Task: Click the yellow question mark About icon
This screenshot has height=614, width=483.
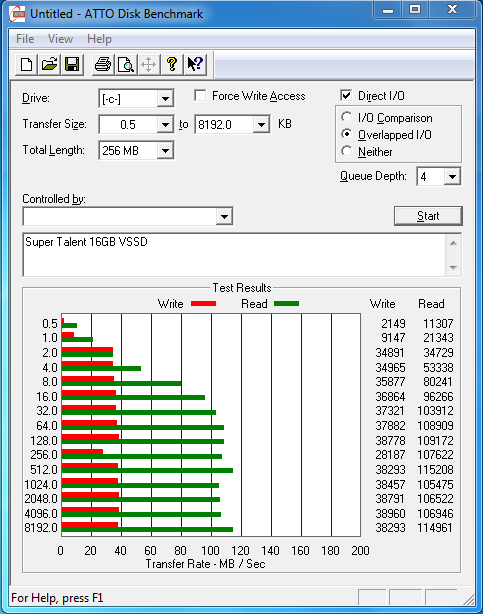Action: click(x=172, y=64)
